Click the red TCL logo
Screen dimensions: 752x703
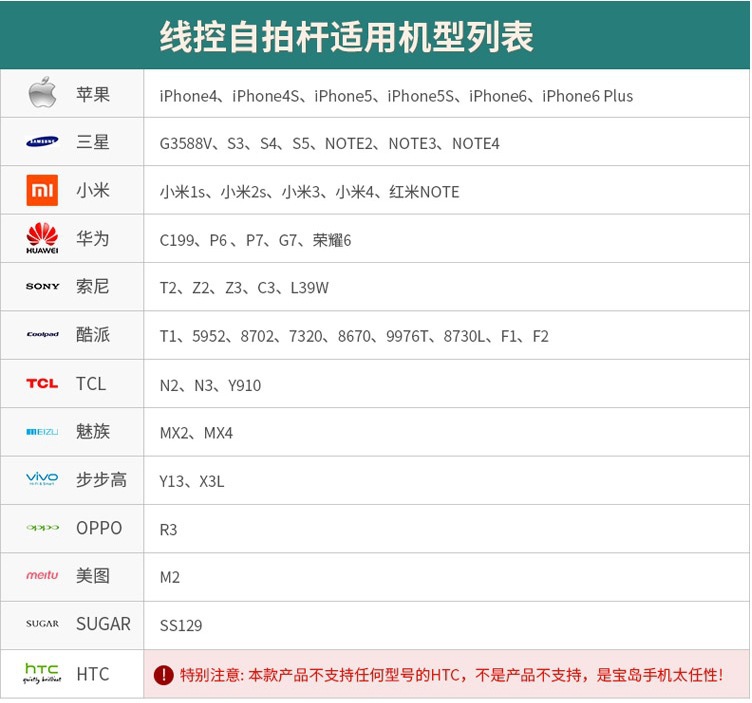42,383
